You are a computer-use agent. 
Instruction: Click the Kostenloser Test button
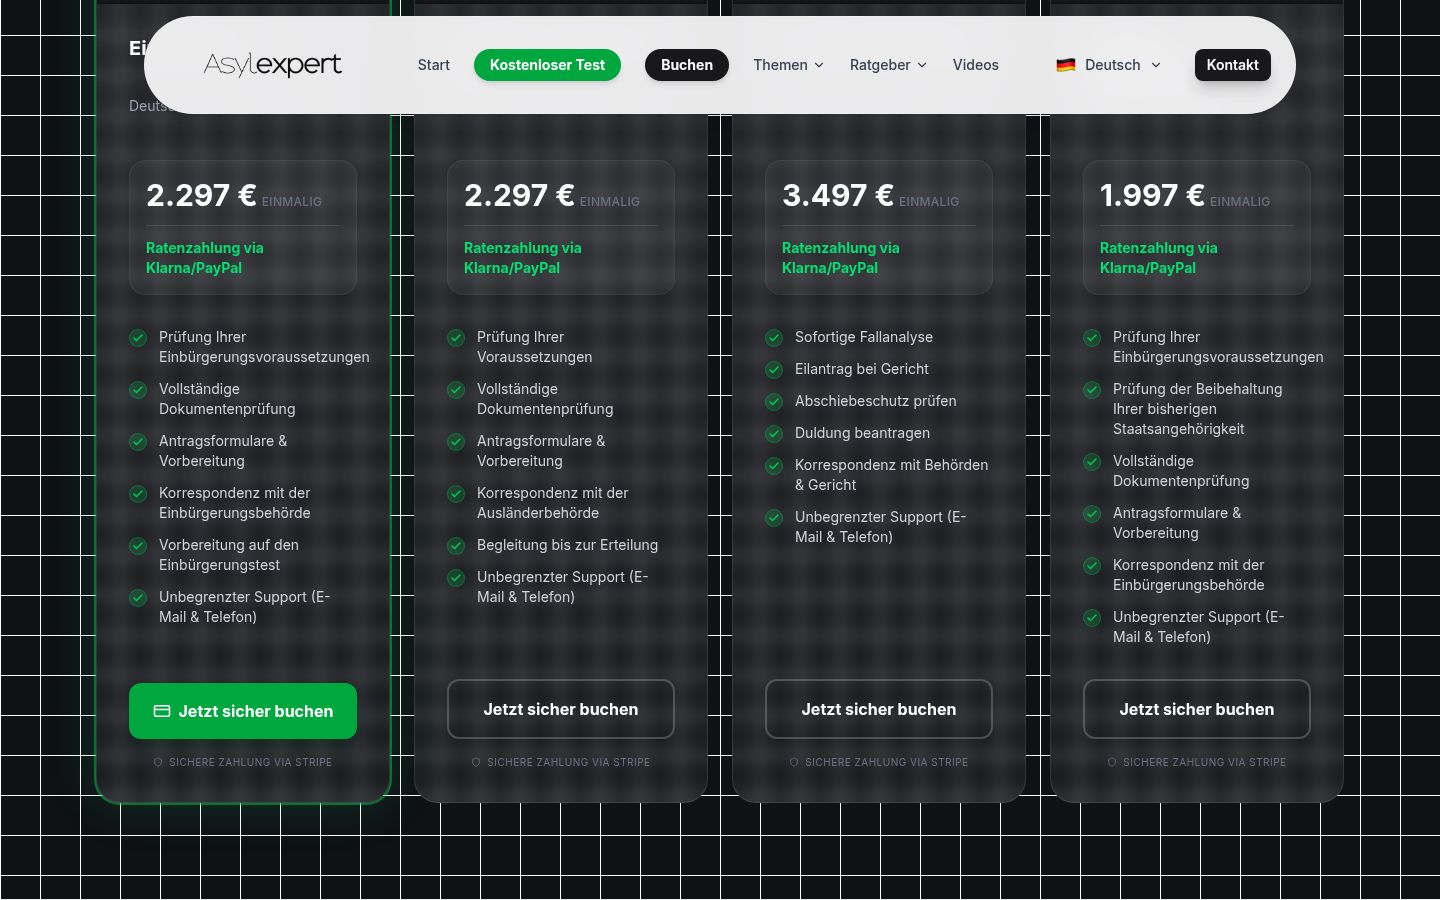pyautogui.click(x=547, y=65)
